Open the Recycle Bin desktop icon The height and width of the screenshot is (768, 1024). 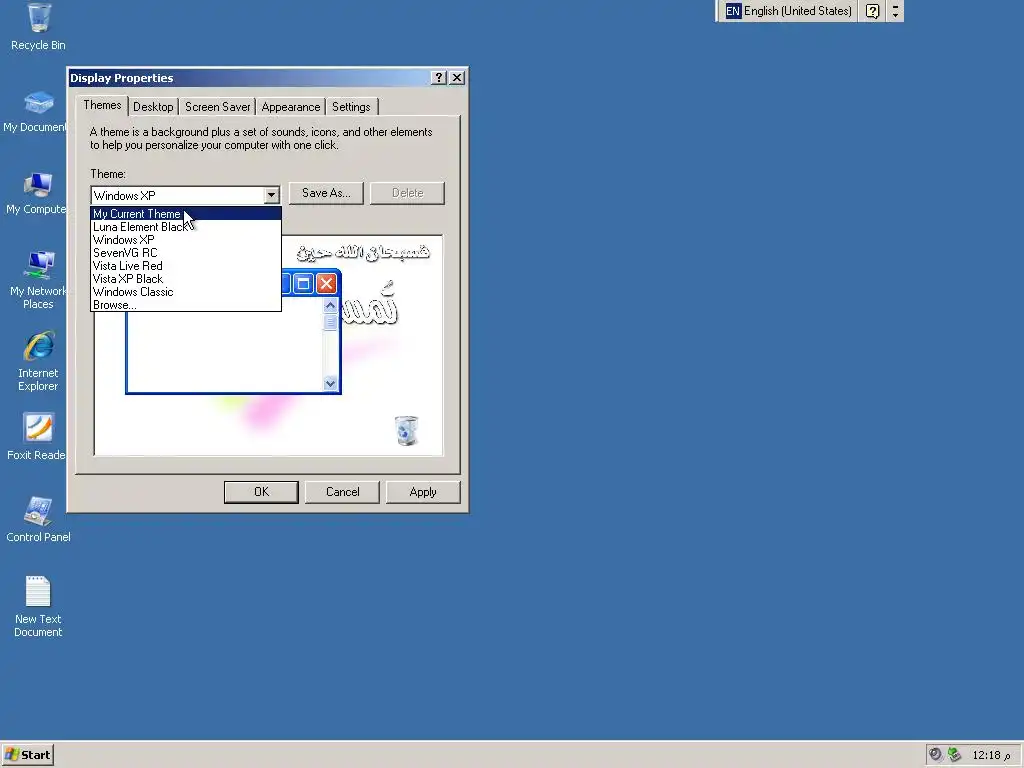click(x=39, y=27)
